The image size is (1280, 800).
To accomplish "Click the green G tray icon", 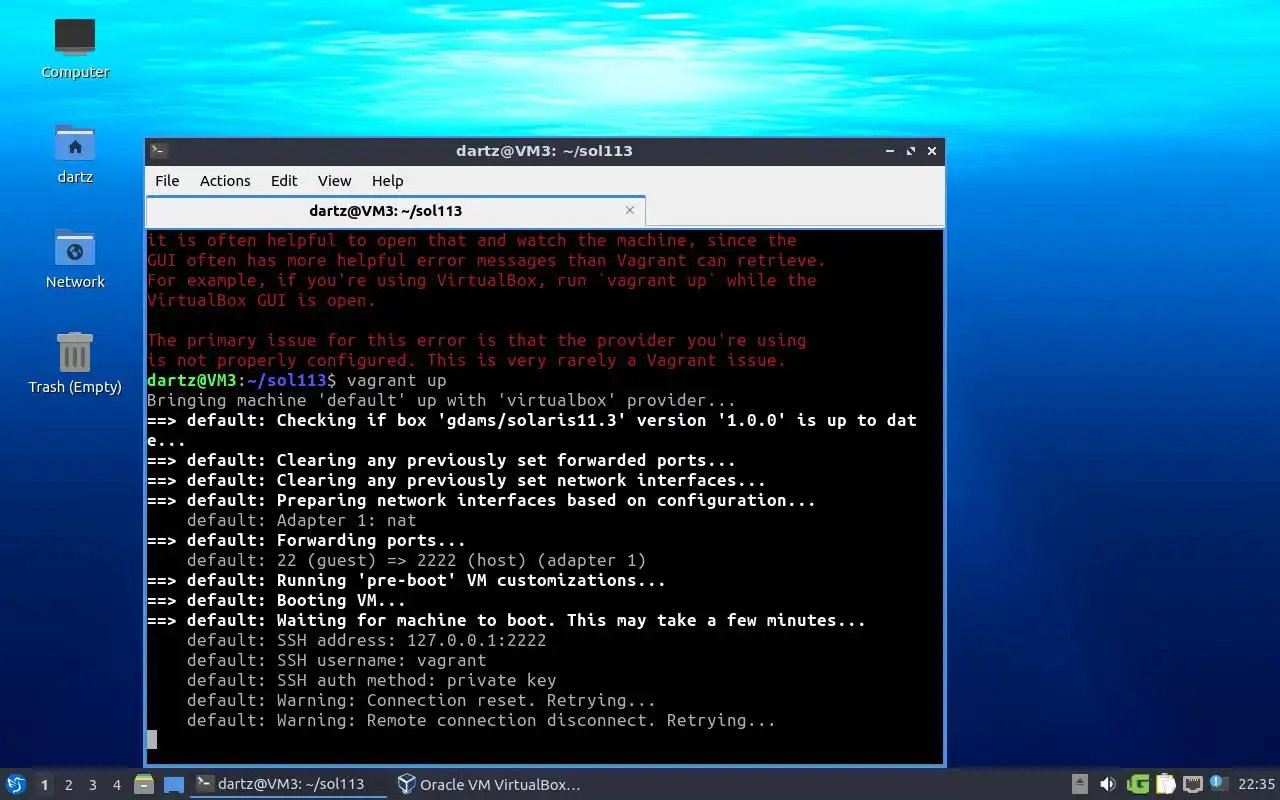I will click(x=1138, y=784).
